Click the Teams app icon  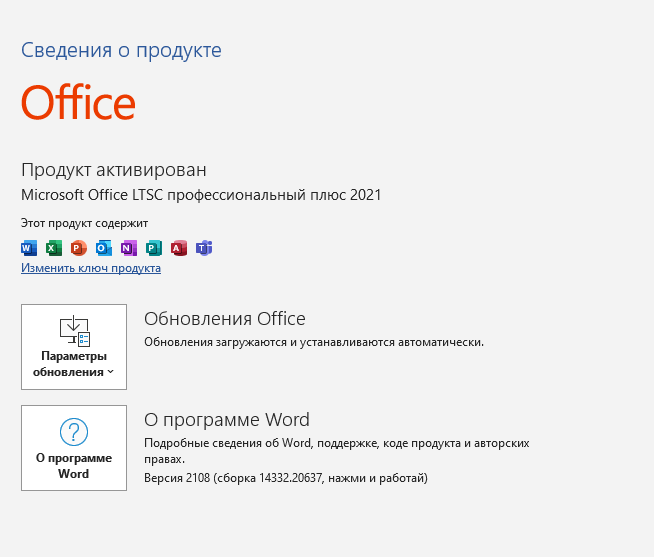(204, 248)
